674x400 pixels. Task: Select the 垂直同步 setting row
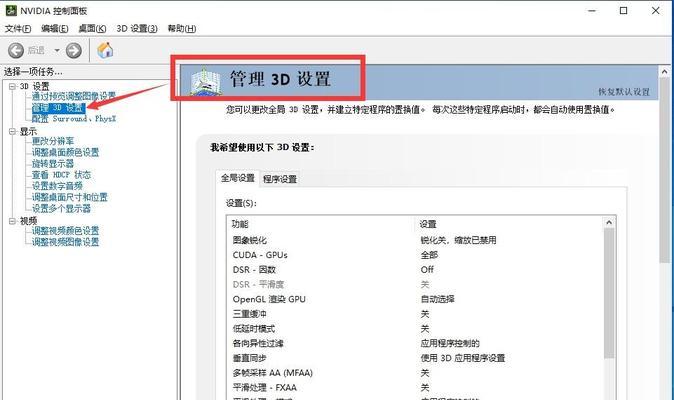point(415,358)
